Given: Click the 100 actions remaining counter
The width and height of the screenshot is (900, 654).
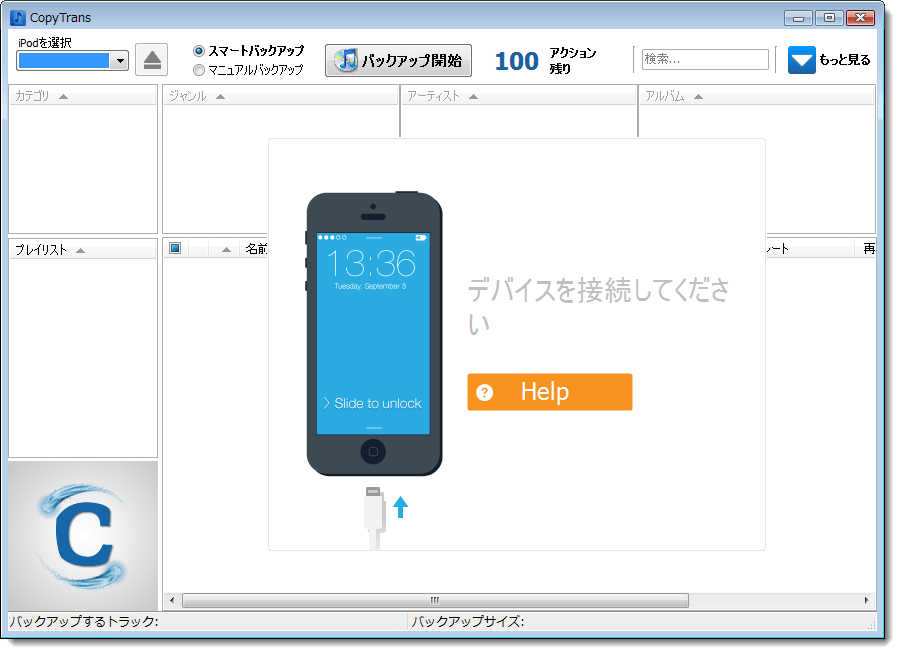Looking at the screenshot, I should [x=517, y=61].
